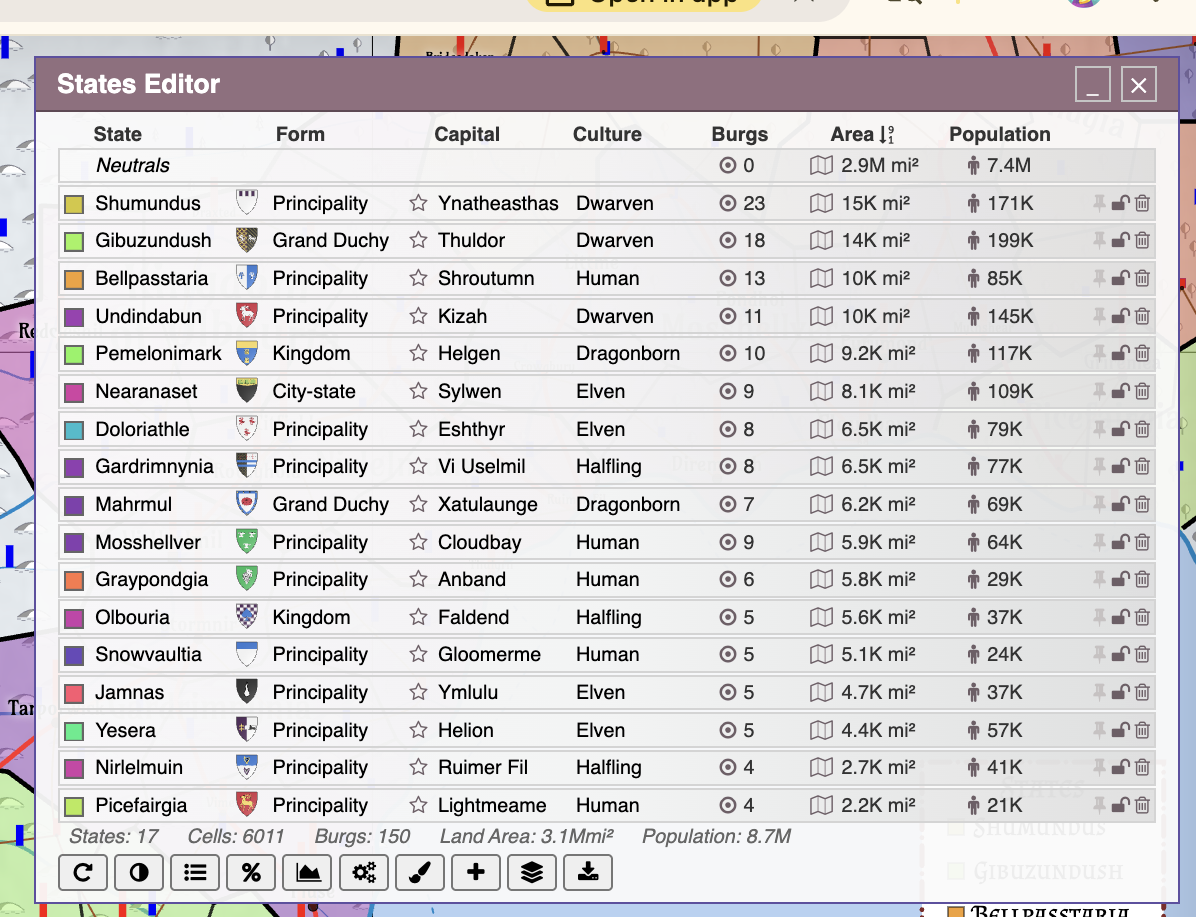
Task: Toggle the lock in the Doloriathle row
Action: click(1120, 429)
